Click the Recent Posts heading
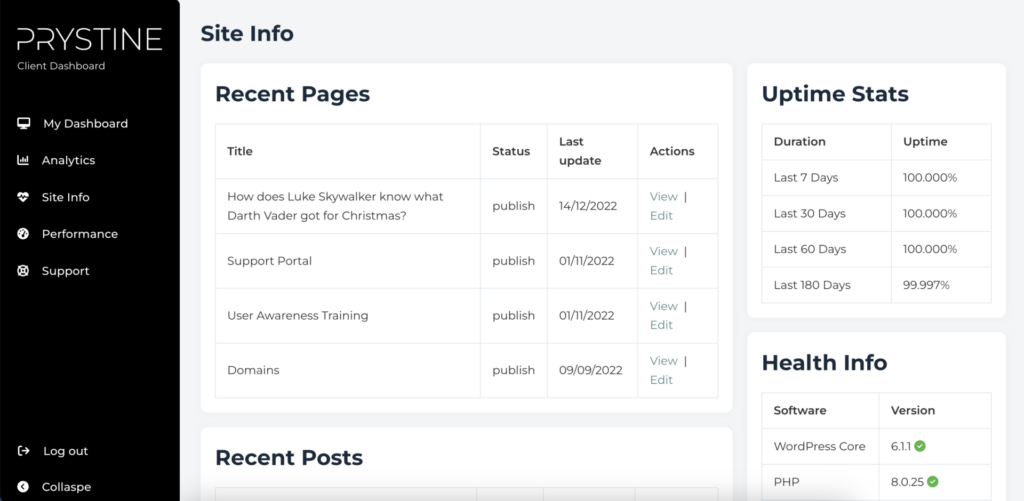Image resolution: width=1024 pixels, height=501 pixels. pos(289,457)
